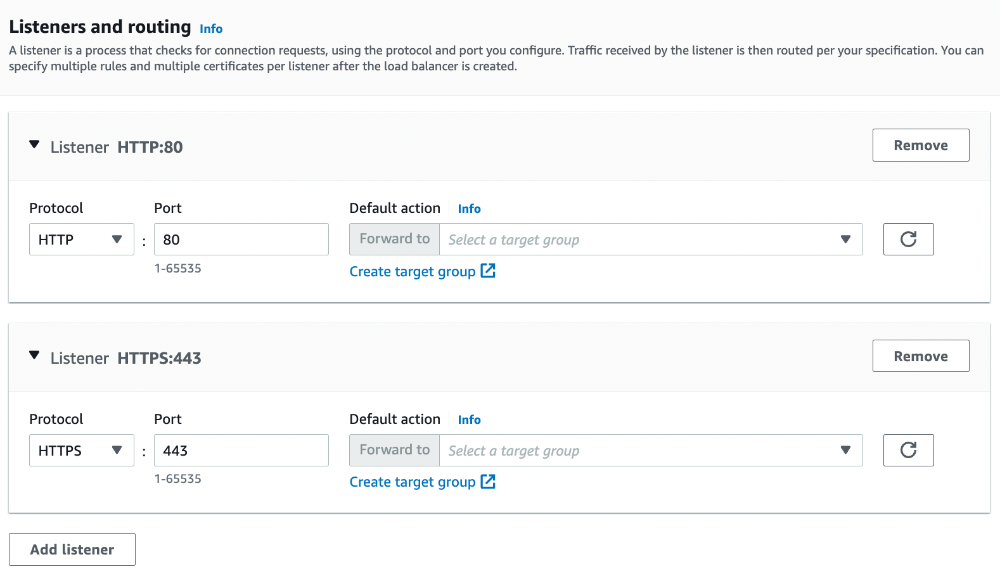Click the Add listener button
1000x577 pixels.
pos(72,549)
